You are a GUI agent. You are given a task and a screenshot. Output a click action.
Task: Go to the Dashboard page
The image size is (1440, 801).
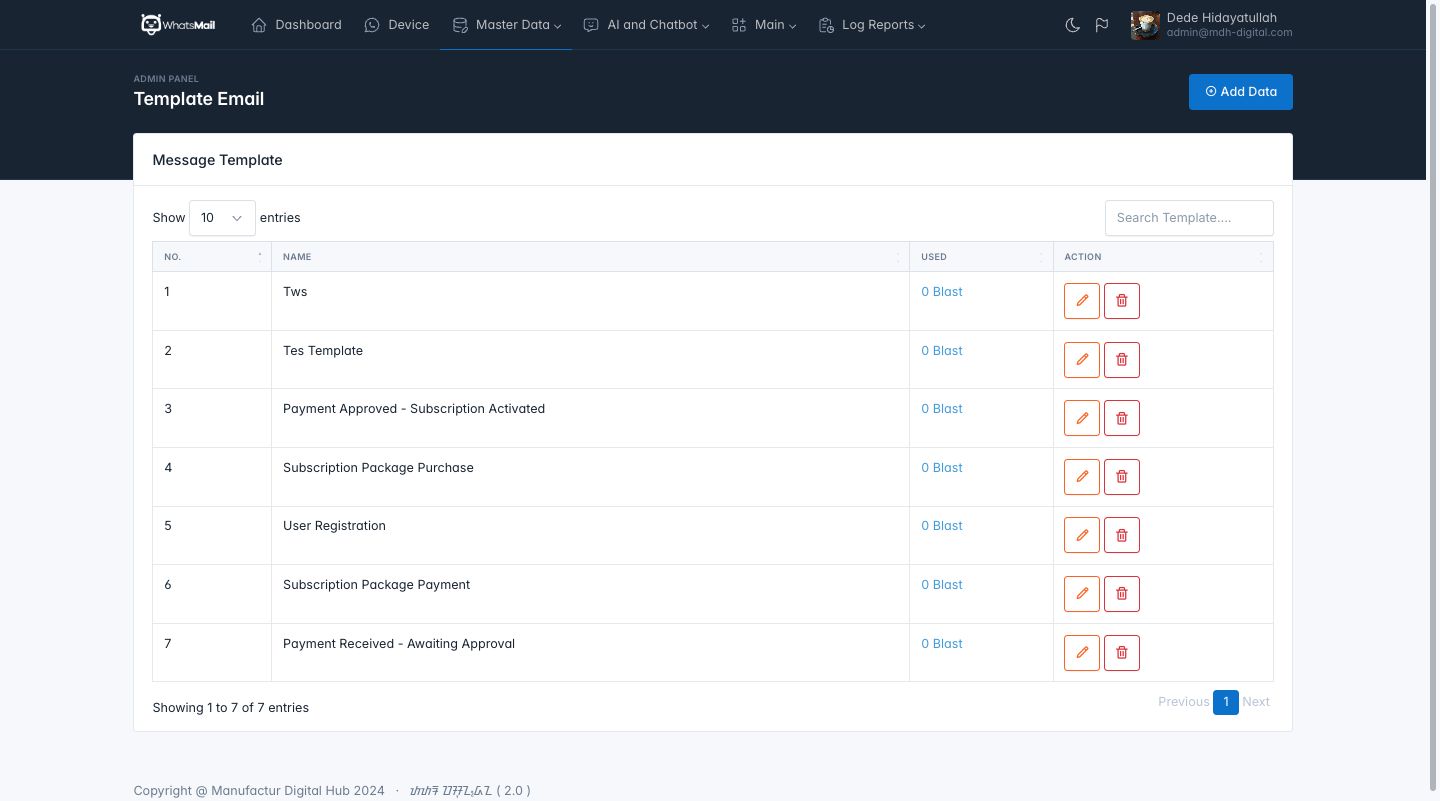[x=296, y=25]
